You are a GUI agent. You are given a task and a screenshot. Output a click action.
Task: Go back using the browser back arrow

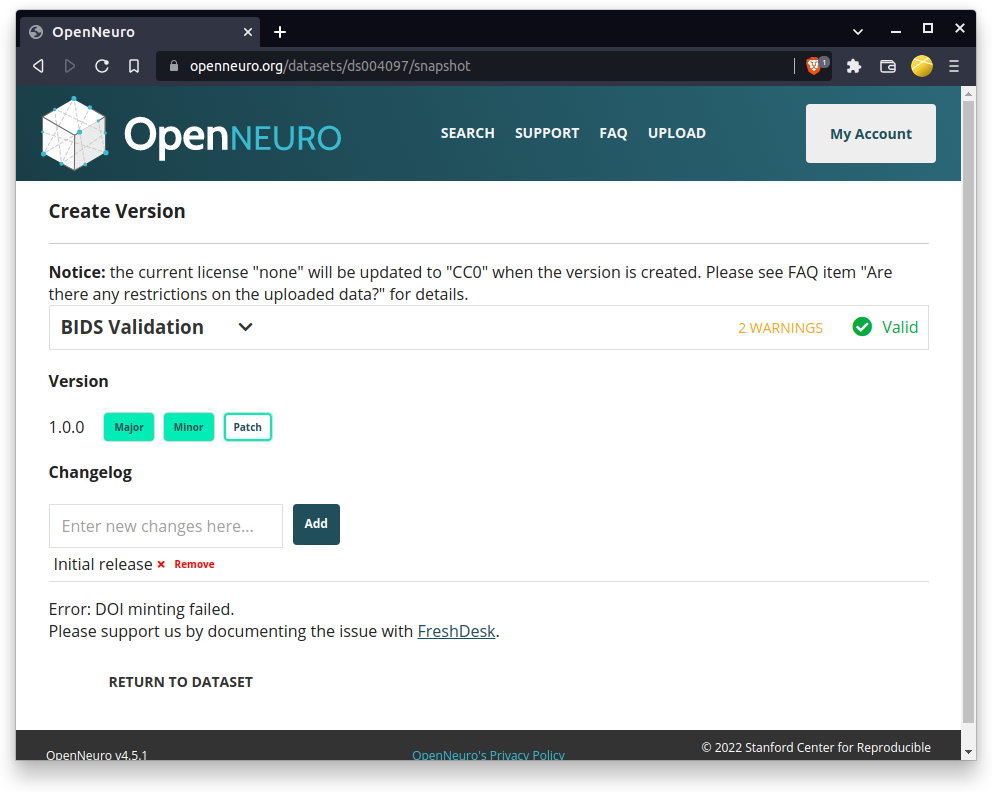click(x=37, y=65)
